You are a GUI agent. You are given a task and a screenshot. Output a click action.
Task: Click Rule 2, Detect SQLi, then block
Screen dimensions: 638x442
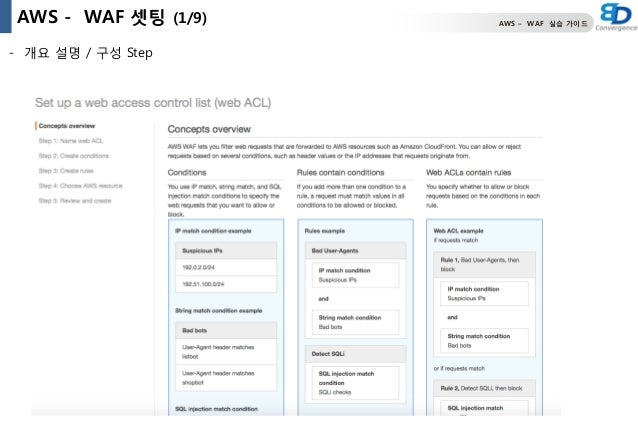coord(484,388)
